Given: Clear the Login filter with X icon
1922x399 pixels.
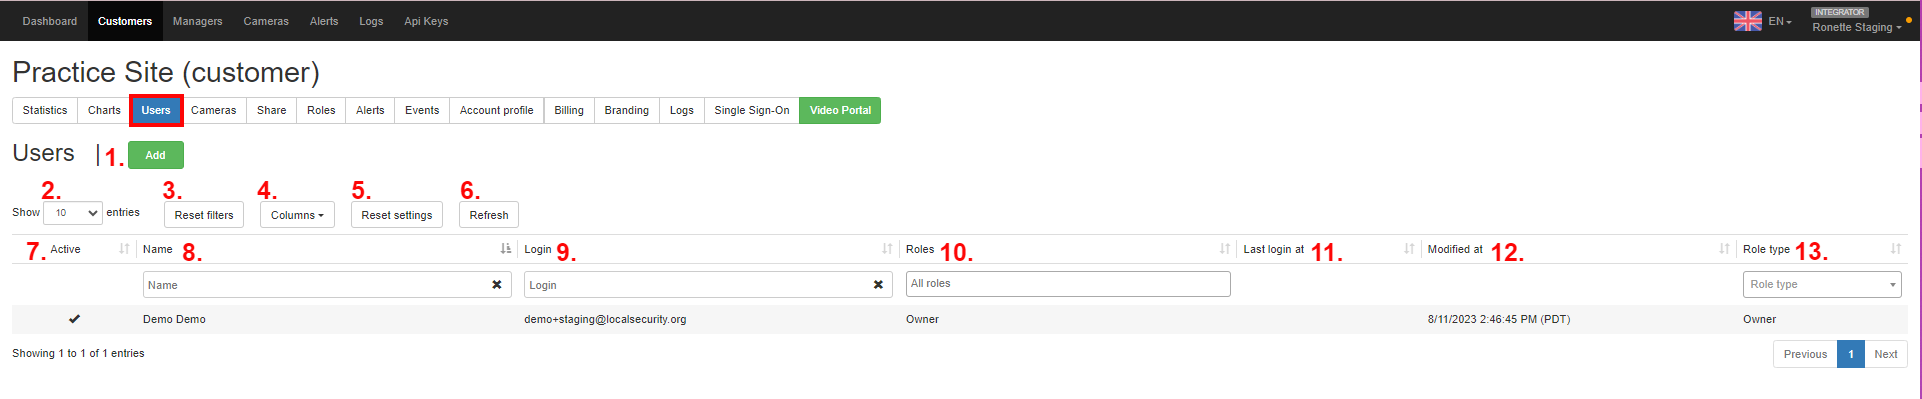Looking at the screenshot, I should click(878, 285).
